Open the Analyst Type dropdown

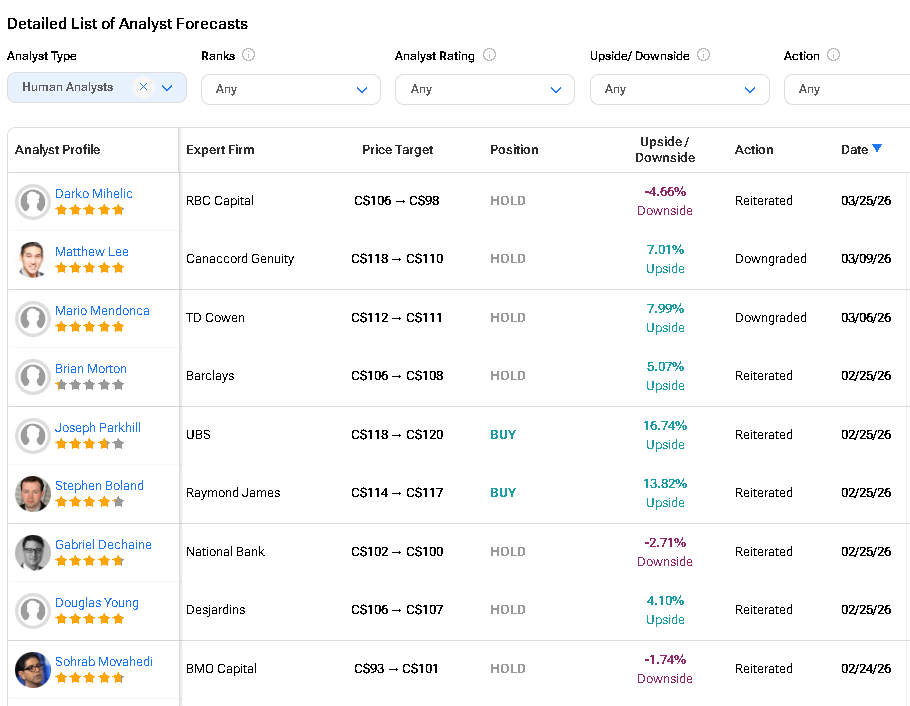click(x=167, y=88)
